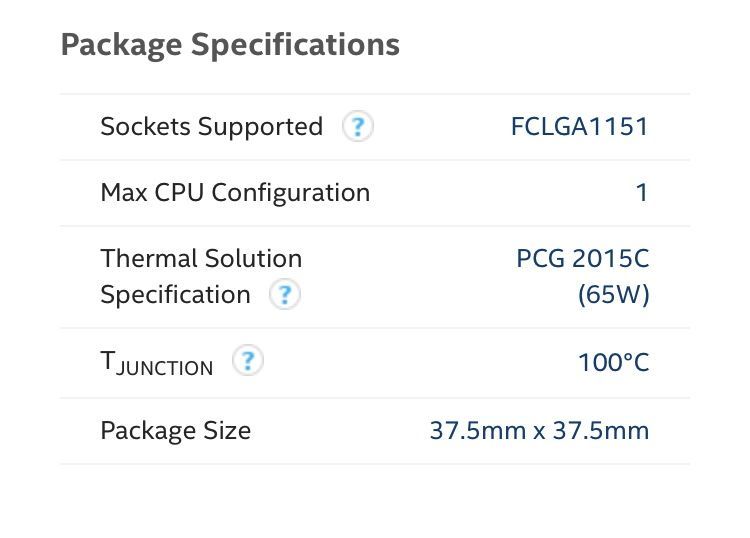Select the Max CPU Configuration label
This screenshot has width=750, height=538.
pos(235,193)
